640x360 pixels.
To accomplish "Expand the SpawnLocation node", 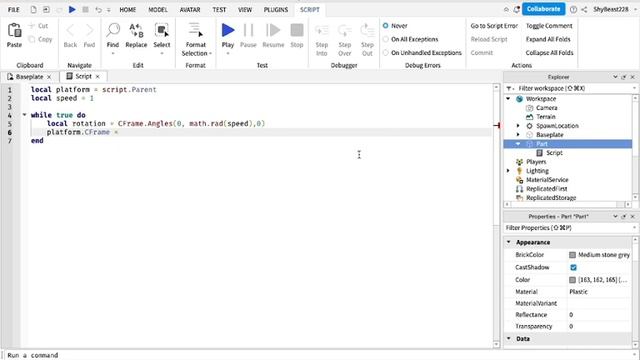I will tap(518, 126).
